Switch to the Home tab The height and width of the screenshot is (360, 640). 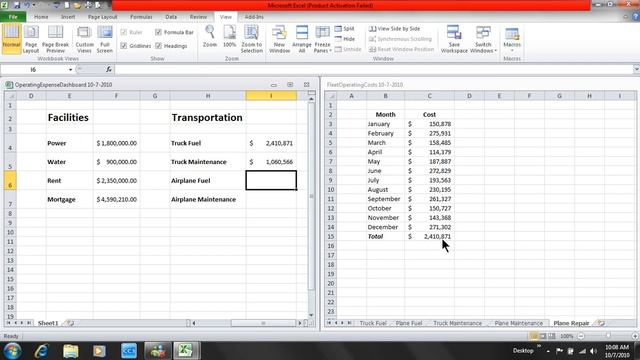click(41, 17)
